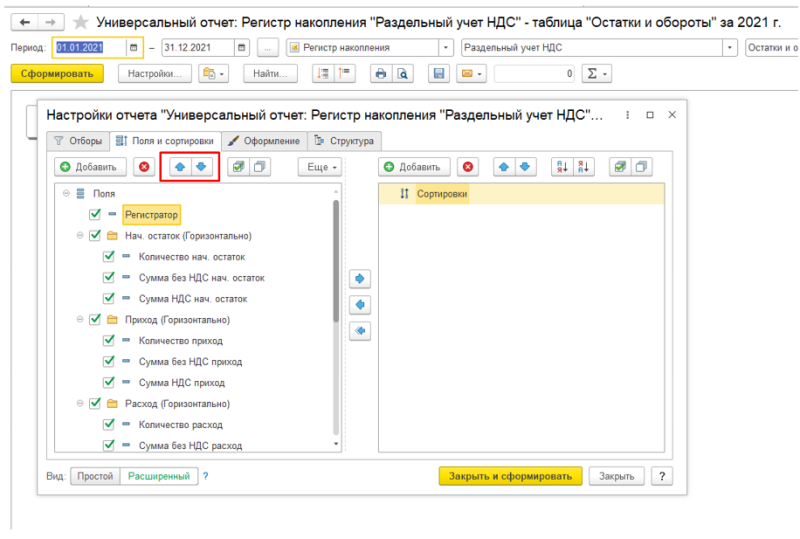Favorite this report with the star icon
The image size is (800, 539).
(x=81, y=22)
